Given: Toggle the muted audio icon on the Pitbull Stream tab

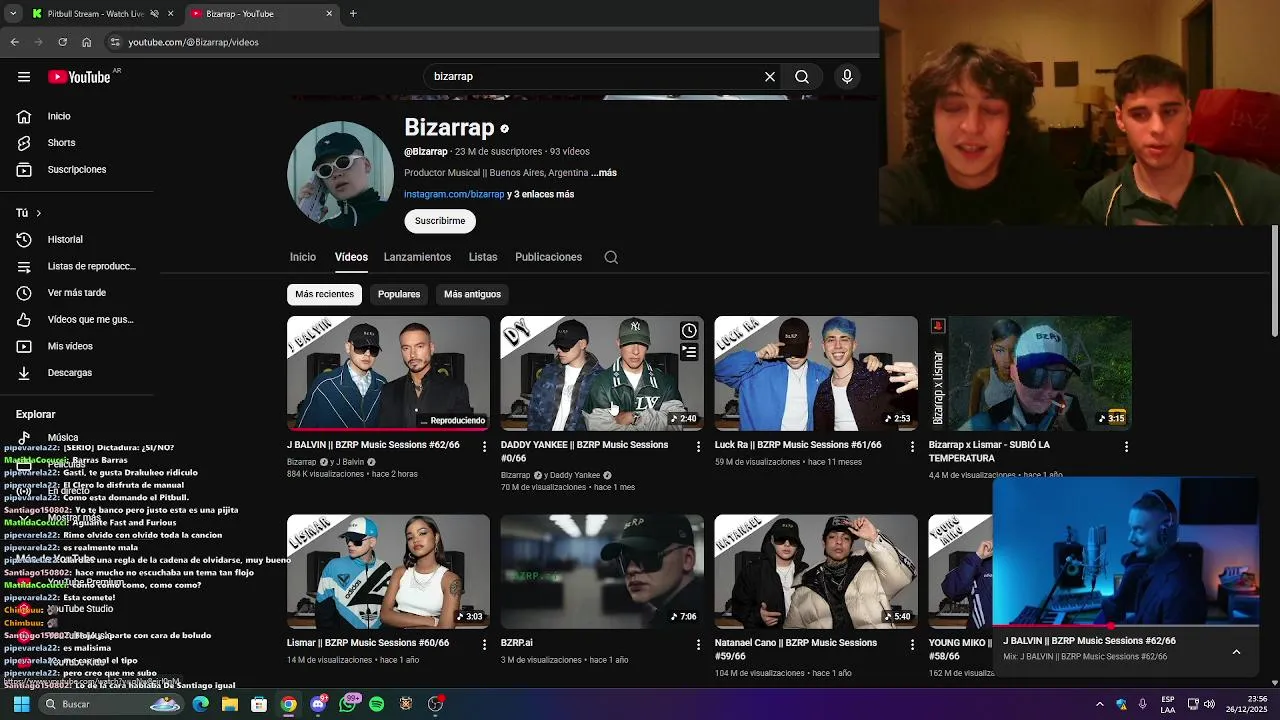Looking at the screenshot, I should [154, 14].
